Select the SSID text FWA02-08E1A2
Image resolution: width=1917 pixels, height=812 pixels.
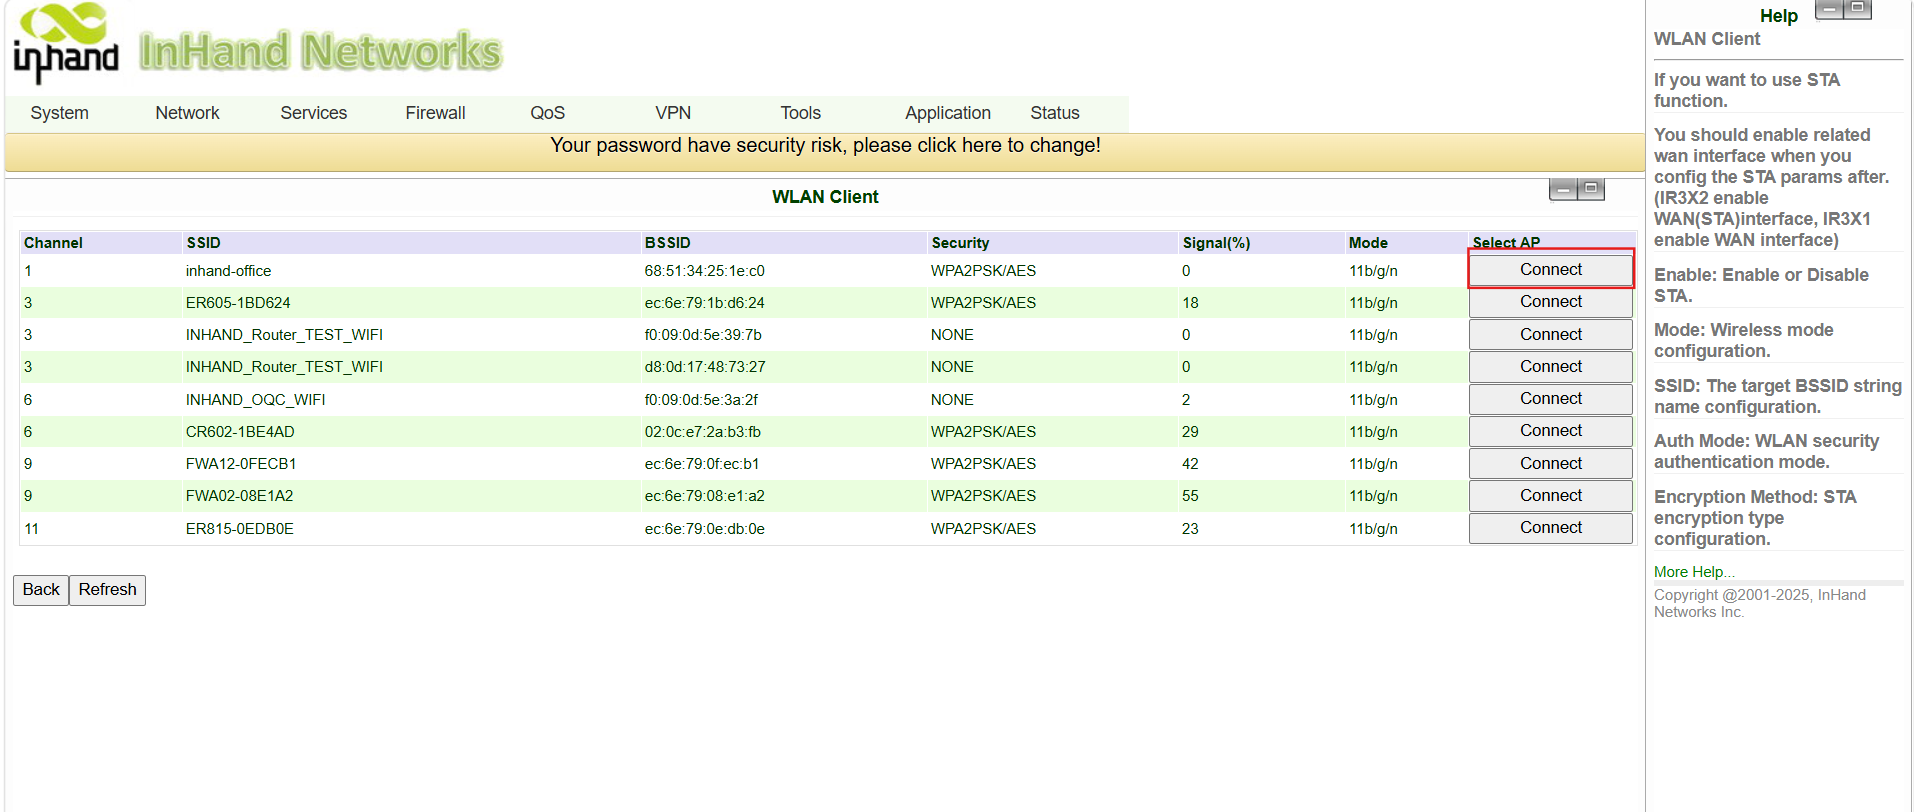[239, 496]
